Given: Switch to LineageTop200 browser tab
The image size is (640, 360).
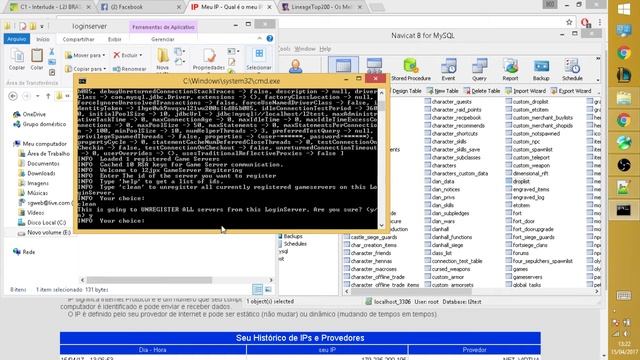Looking at the screenshot, I should tap(322, 7).
